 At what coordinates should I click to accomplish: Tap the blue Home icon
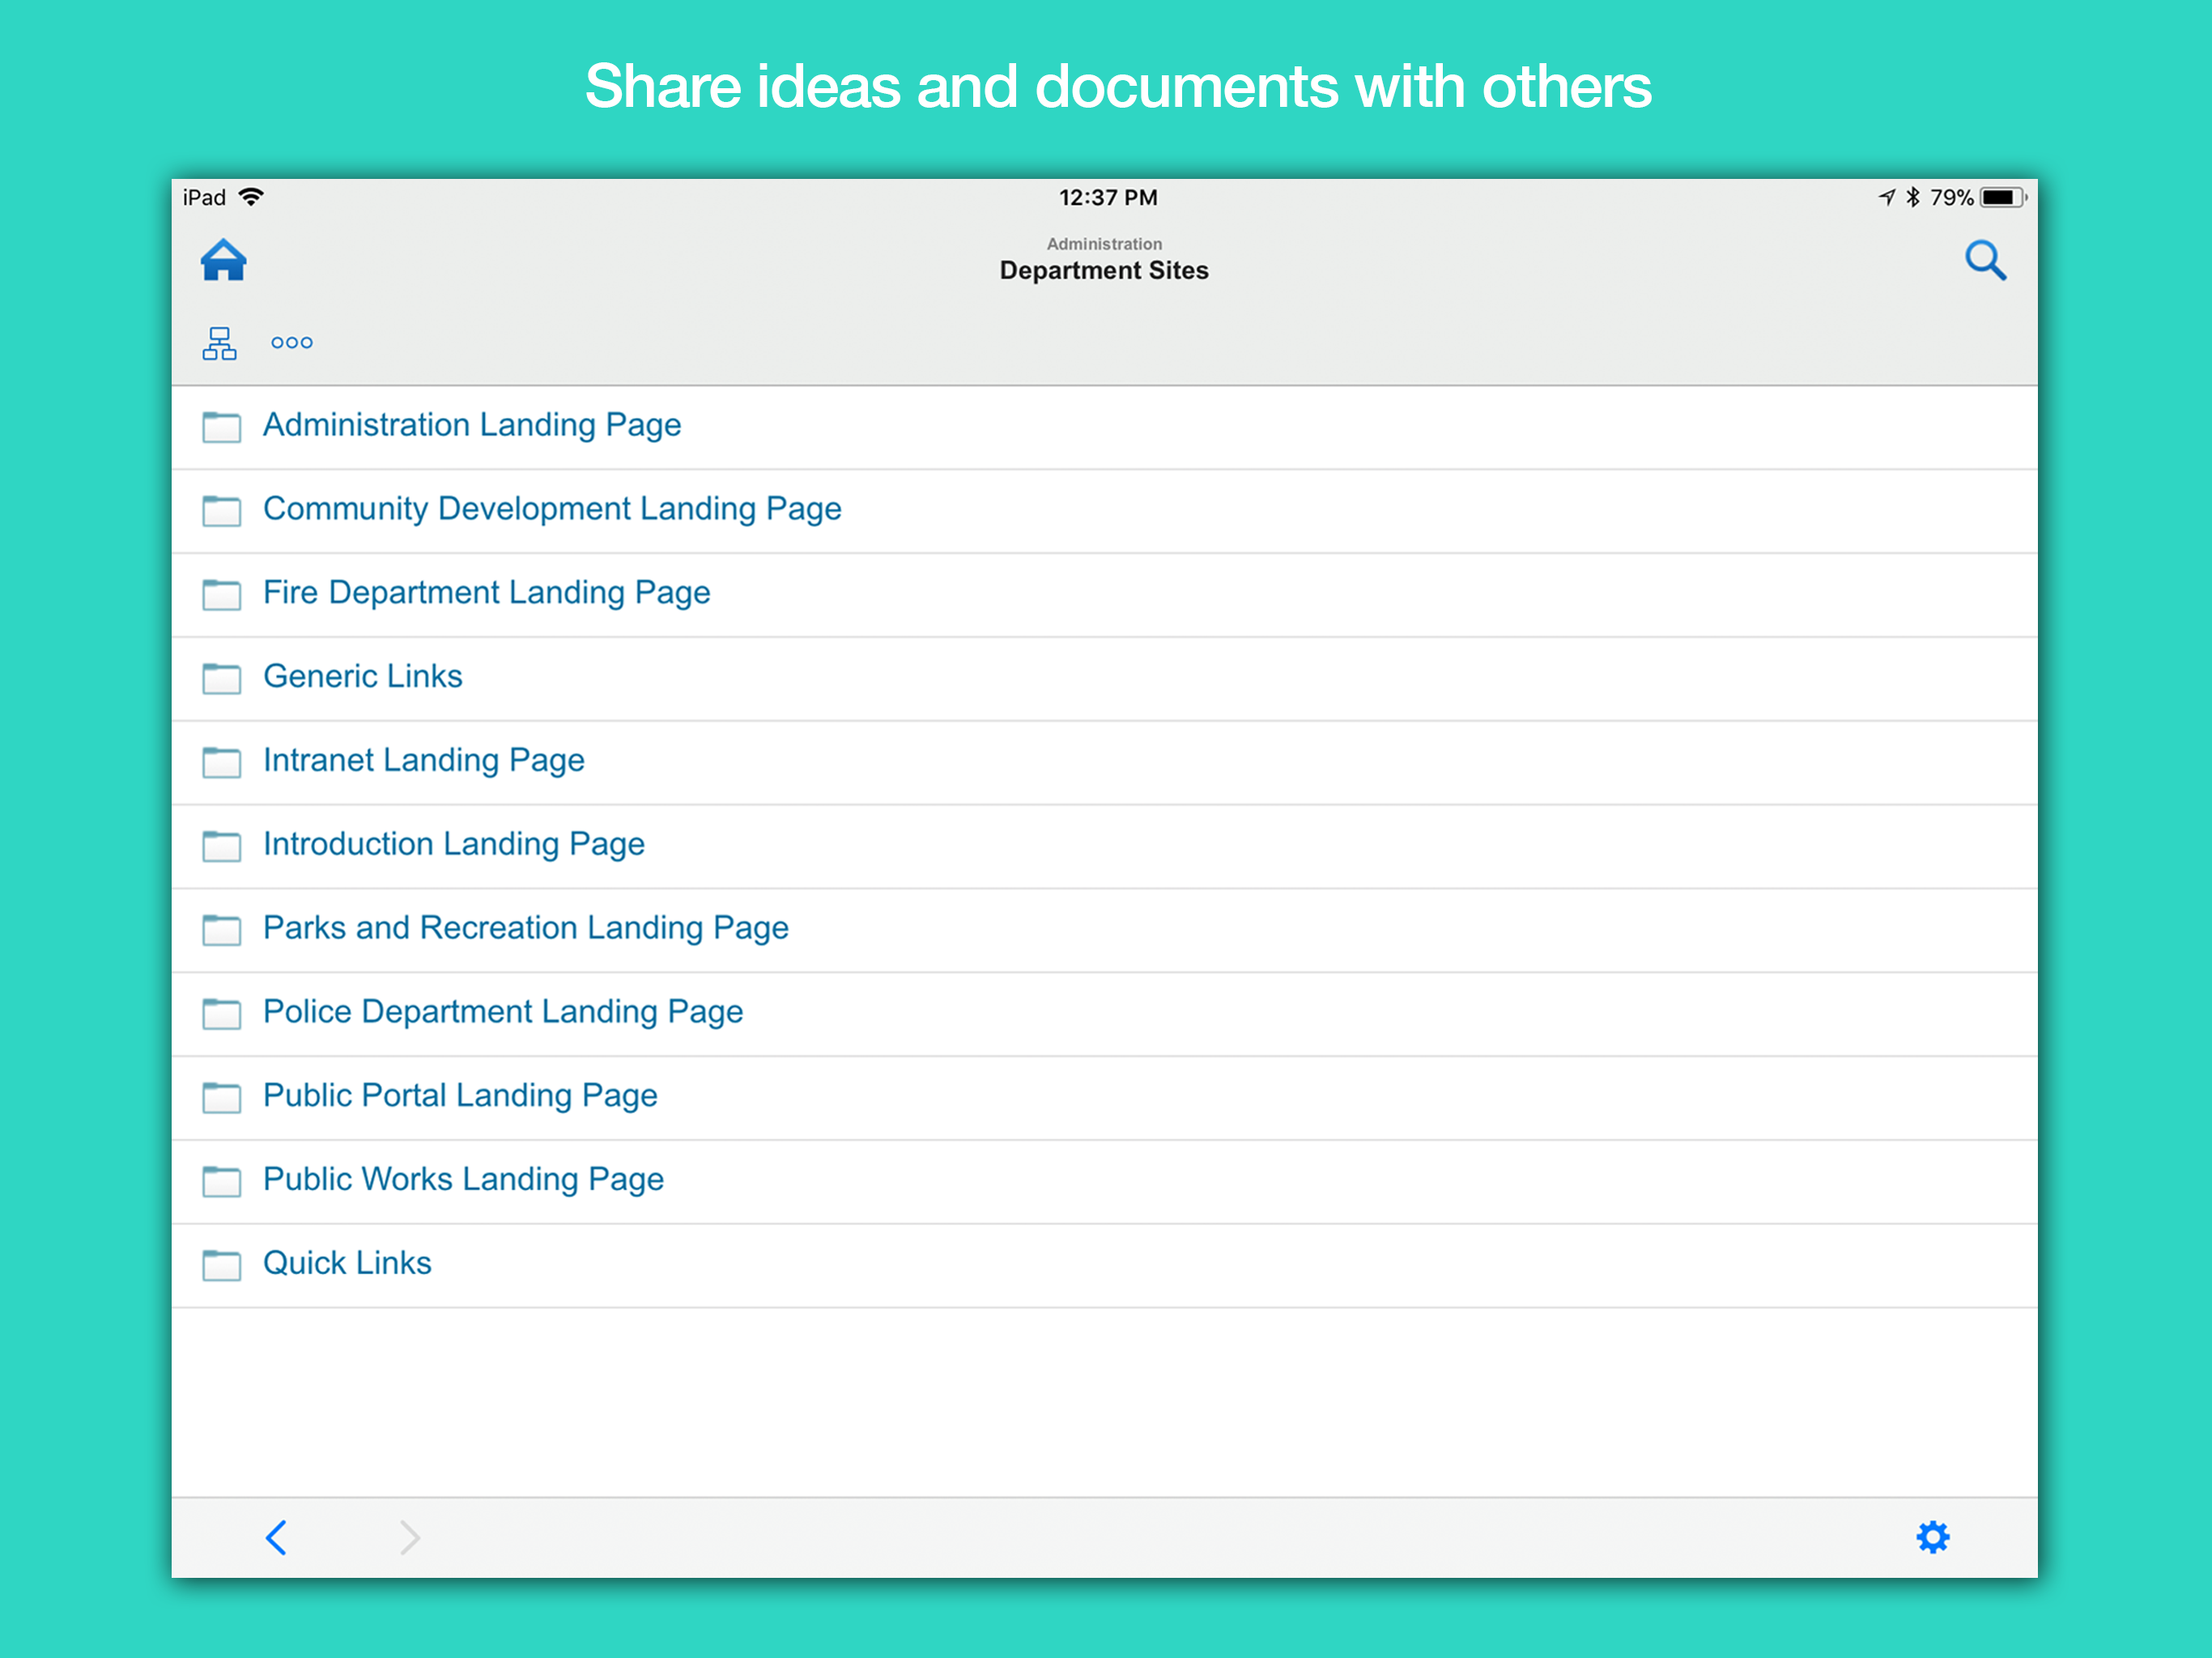click(223, 261)
